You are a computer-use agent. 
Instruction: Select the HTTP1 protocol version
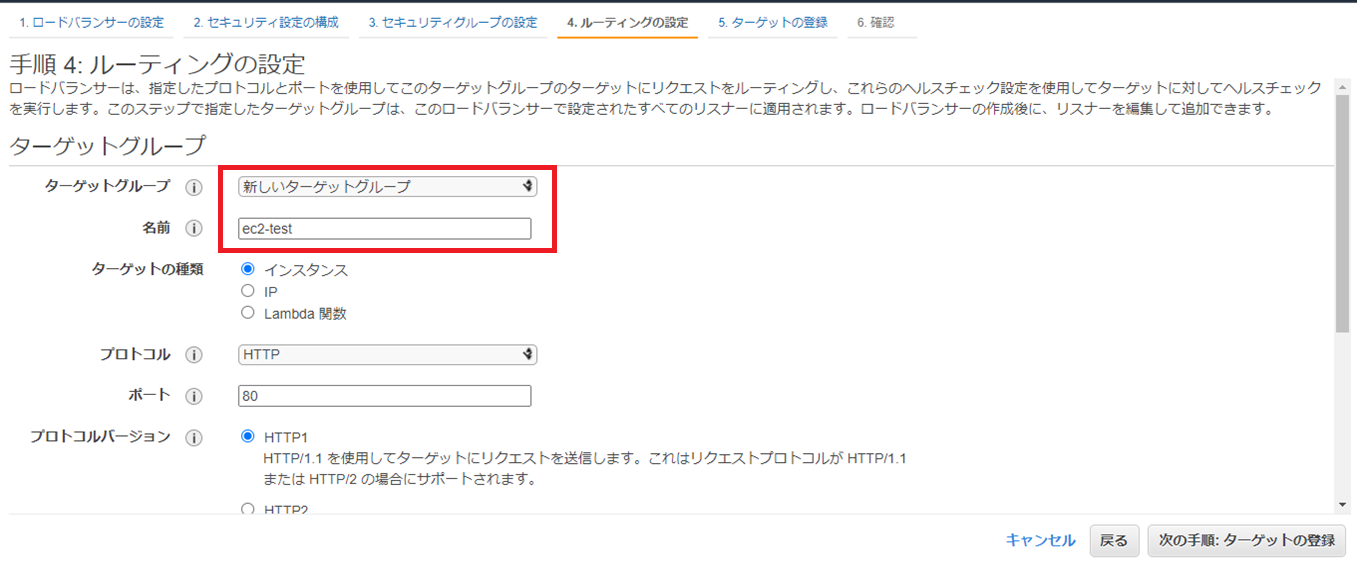click(248, 436)
